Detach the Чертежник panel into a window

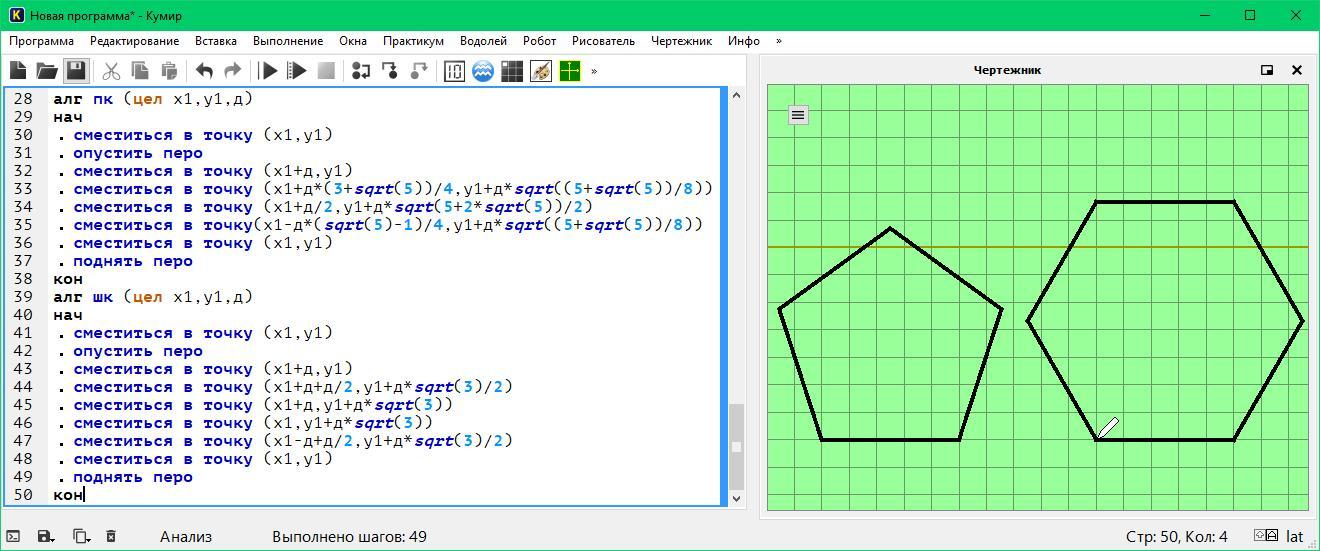coord(1267,70)
